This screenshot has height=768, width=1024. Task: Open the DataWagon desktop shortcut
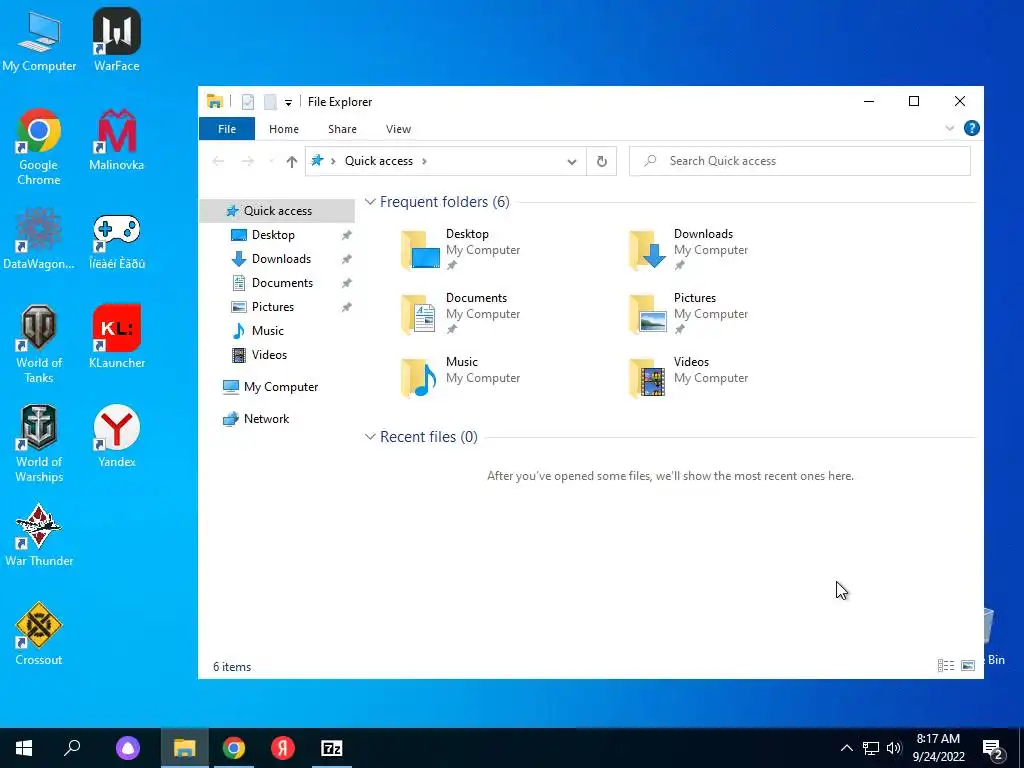pos(39,239)
